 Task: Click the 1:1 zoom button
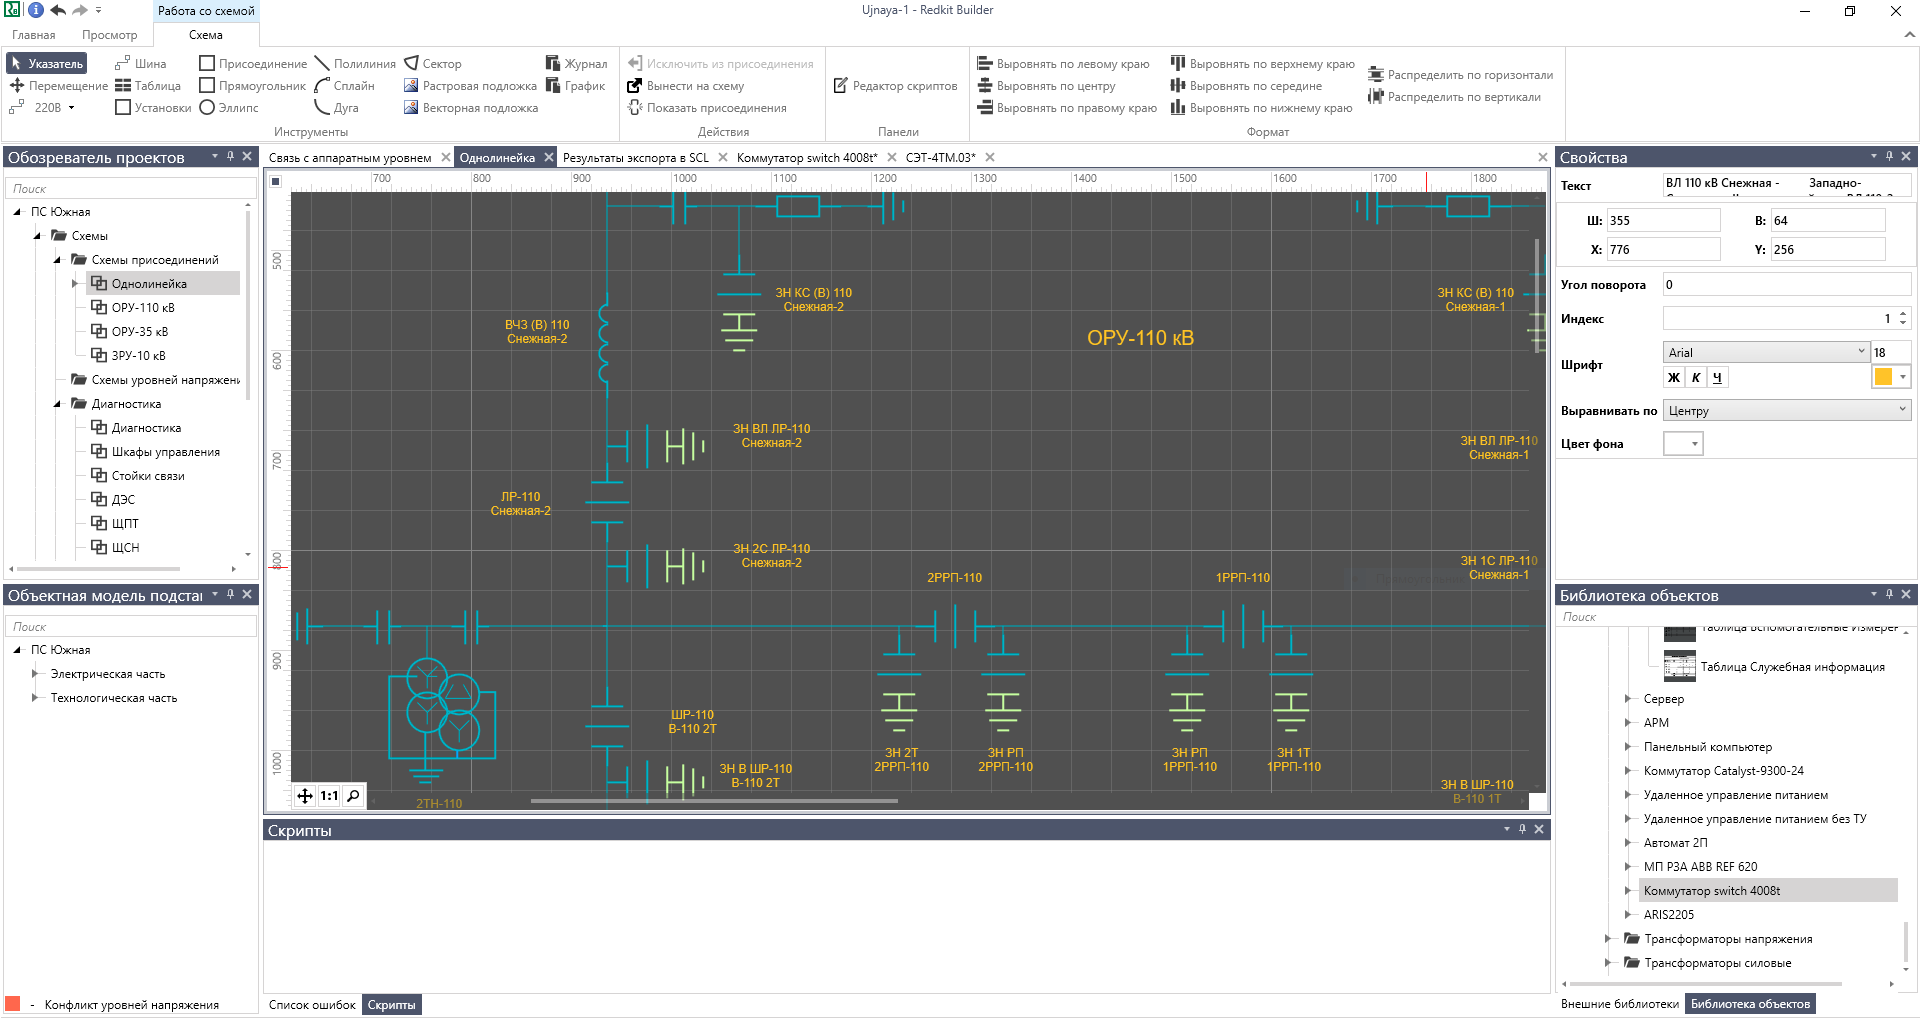pos(329,796)
